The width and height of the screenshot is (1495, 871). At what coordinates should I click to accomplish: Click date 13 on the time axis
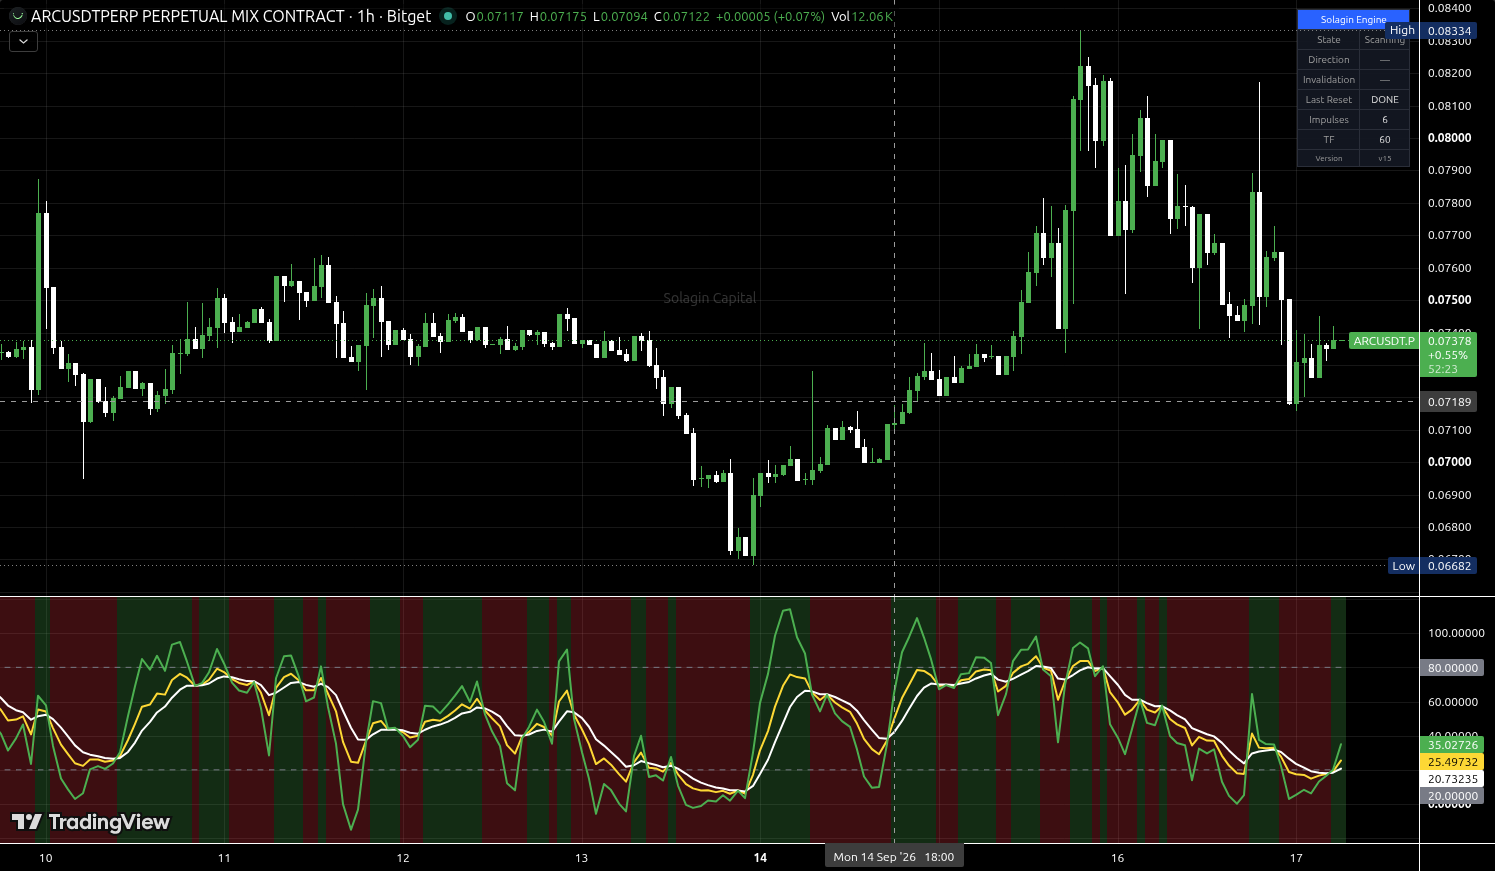pos(582,858)
